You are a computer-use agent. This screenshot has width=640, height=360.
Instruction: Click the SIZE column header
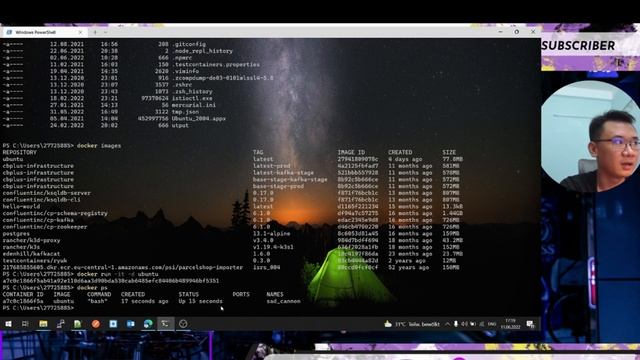449,152
